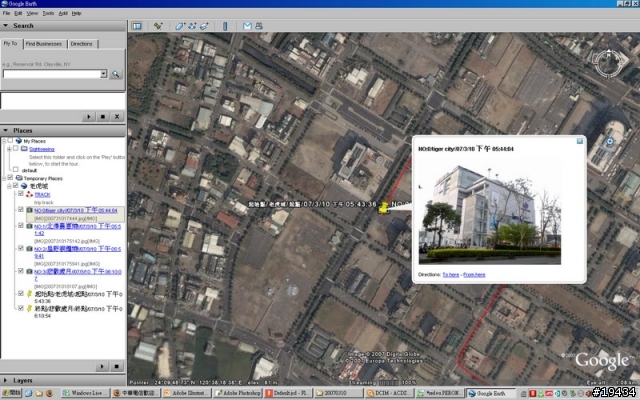Viewport: 640px width, 400px height.
Task: Click the Windows Start button
Action: click(11, 393)
